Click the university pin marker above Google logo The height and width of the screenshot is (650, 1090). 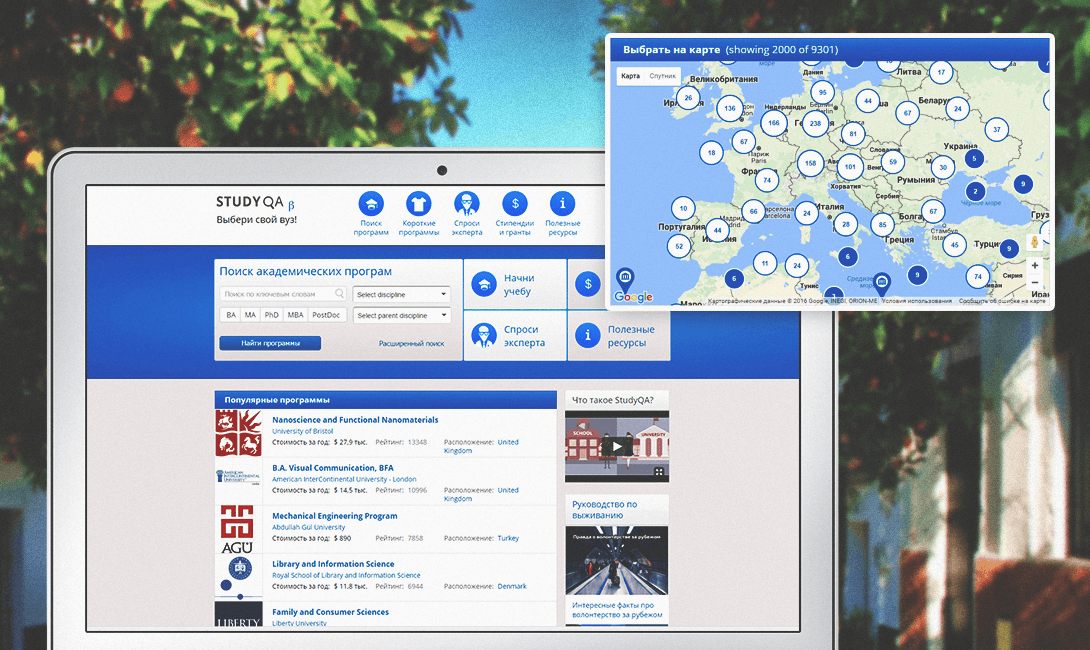point(625,280)
